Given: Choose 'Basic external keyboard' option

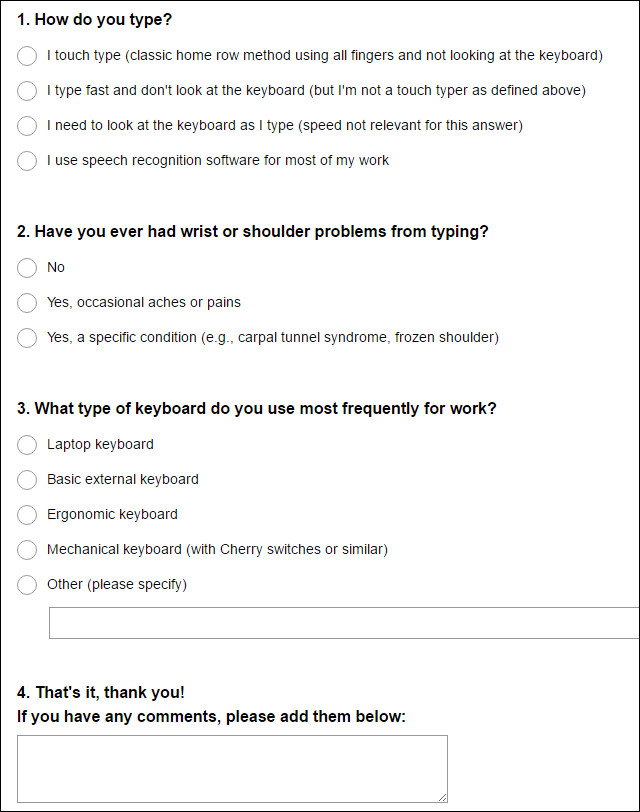Looking at the screenshot, I should (27, 480).
